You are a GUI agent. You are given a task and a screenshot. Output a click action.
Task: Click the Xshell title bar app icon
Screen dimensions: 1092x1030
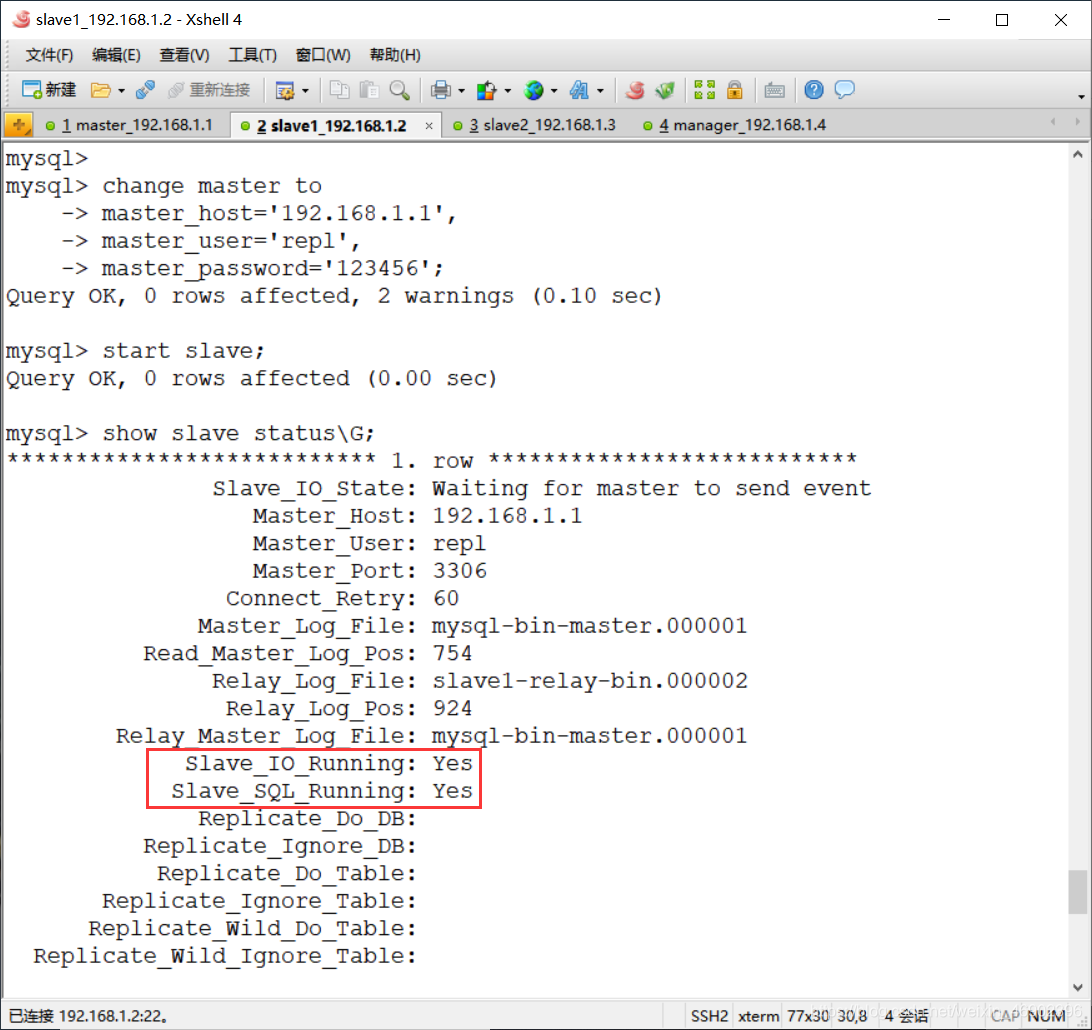(21, 19)
